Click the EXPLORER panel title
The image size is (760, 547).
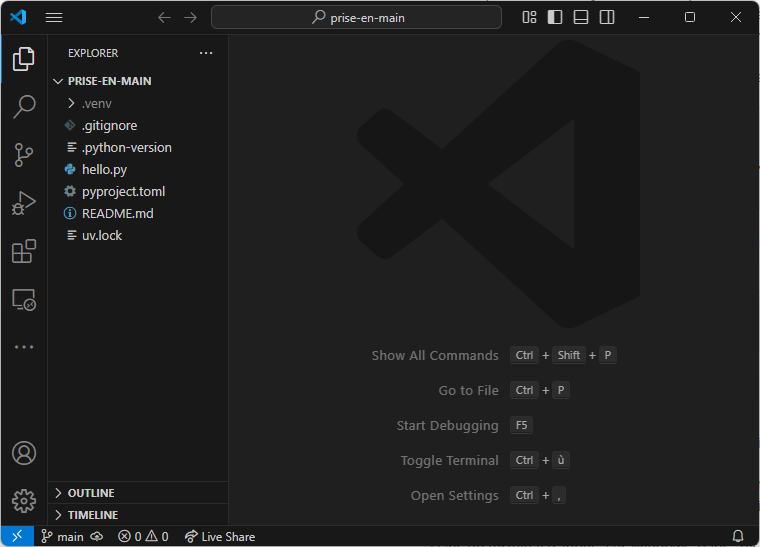[x=93, y=53]
